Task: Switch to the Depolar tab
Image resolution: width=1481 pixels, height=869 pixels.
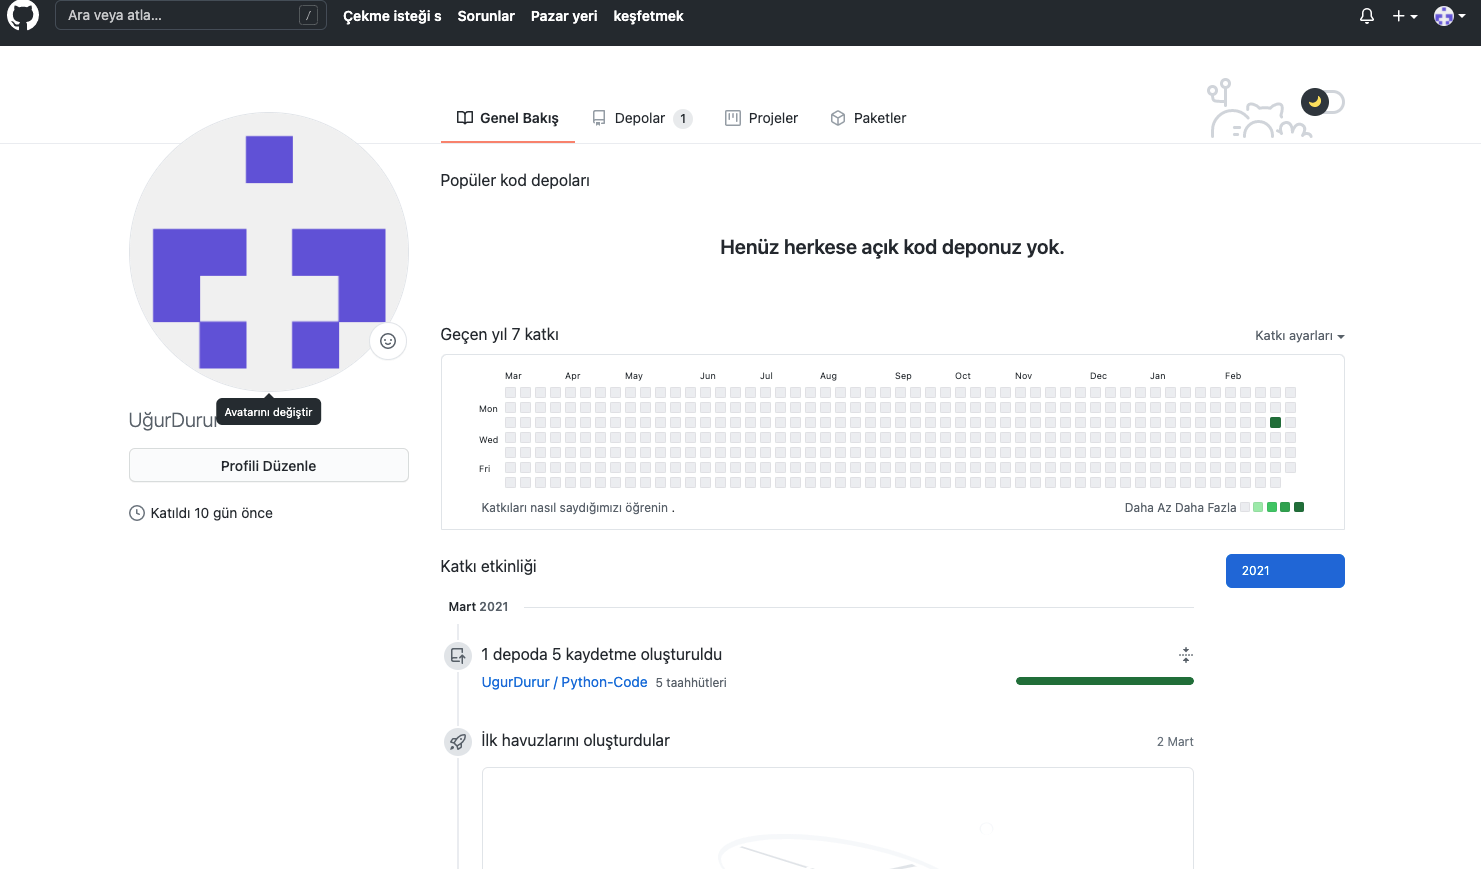Action: (x=640, y=118)
